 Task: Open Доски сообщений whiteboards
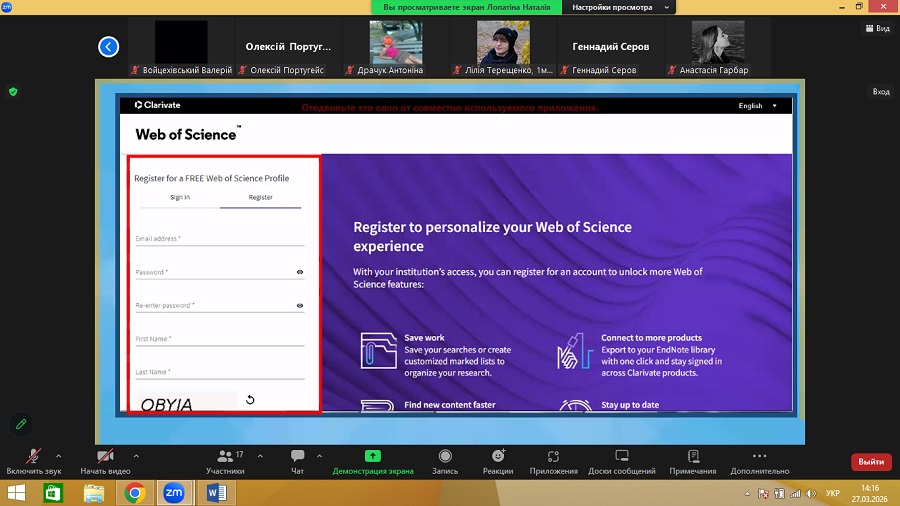coord(621,460)
